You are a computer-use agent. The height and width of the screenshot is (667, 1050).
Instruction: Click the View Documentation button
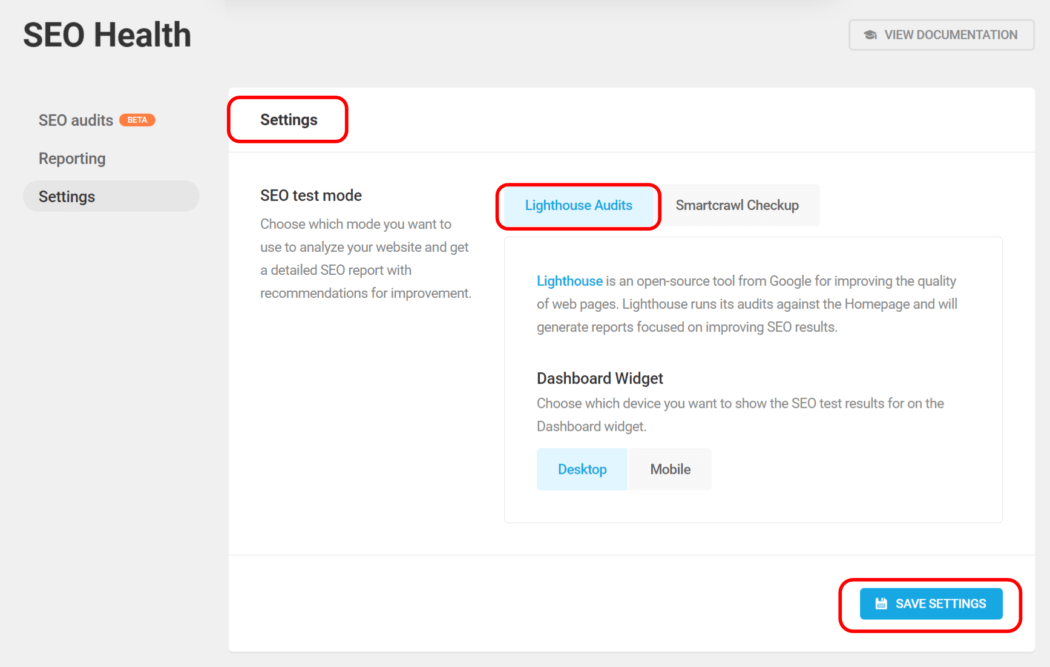940,34
